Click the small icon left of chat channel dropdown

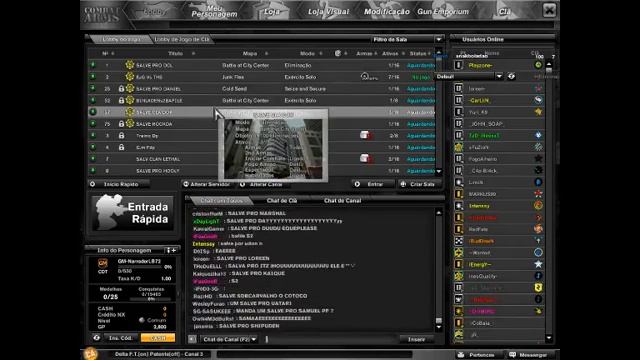pos(192,339)
